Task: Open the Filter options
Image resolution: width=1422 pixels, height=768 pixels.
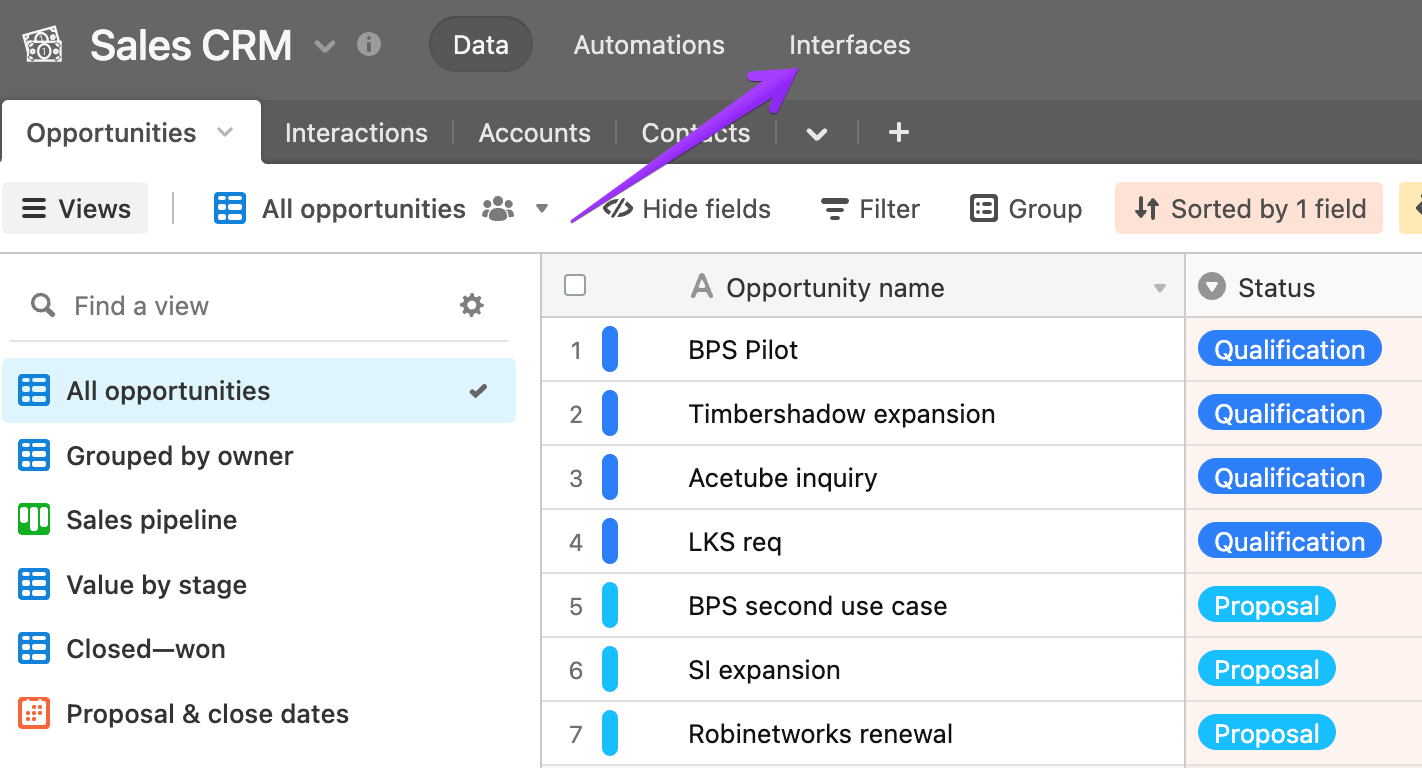Action: [870, 209]
